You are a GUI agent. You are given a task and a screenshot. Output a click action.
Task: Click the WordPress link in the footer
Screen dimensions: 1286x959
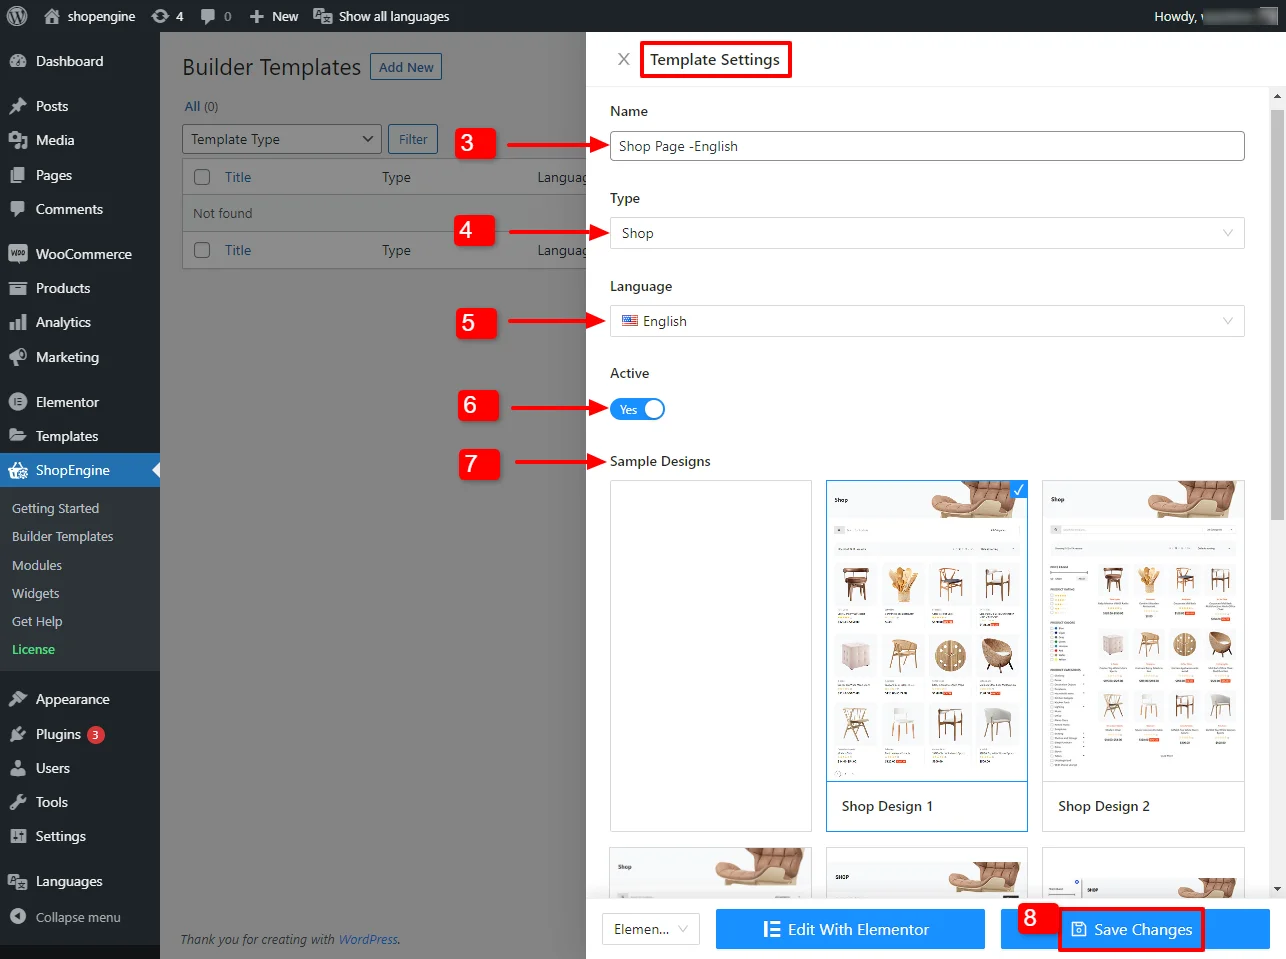368,939
